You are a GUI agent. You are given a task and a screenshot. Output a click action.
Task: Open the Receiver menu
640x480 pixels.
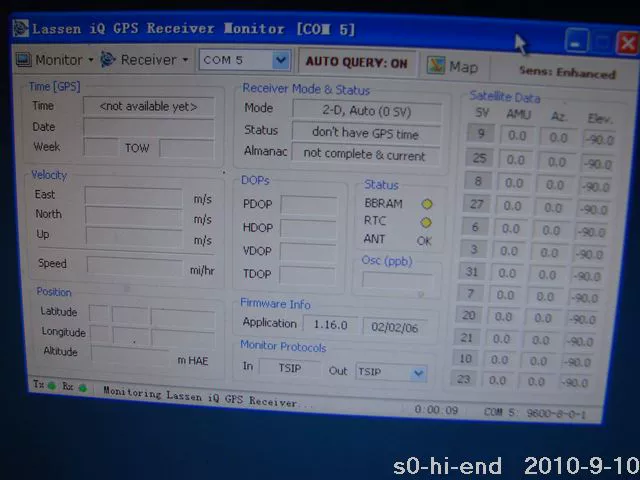pos(144,60)
